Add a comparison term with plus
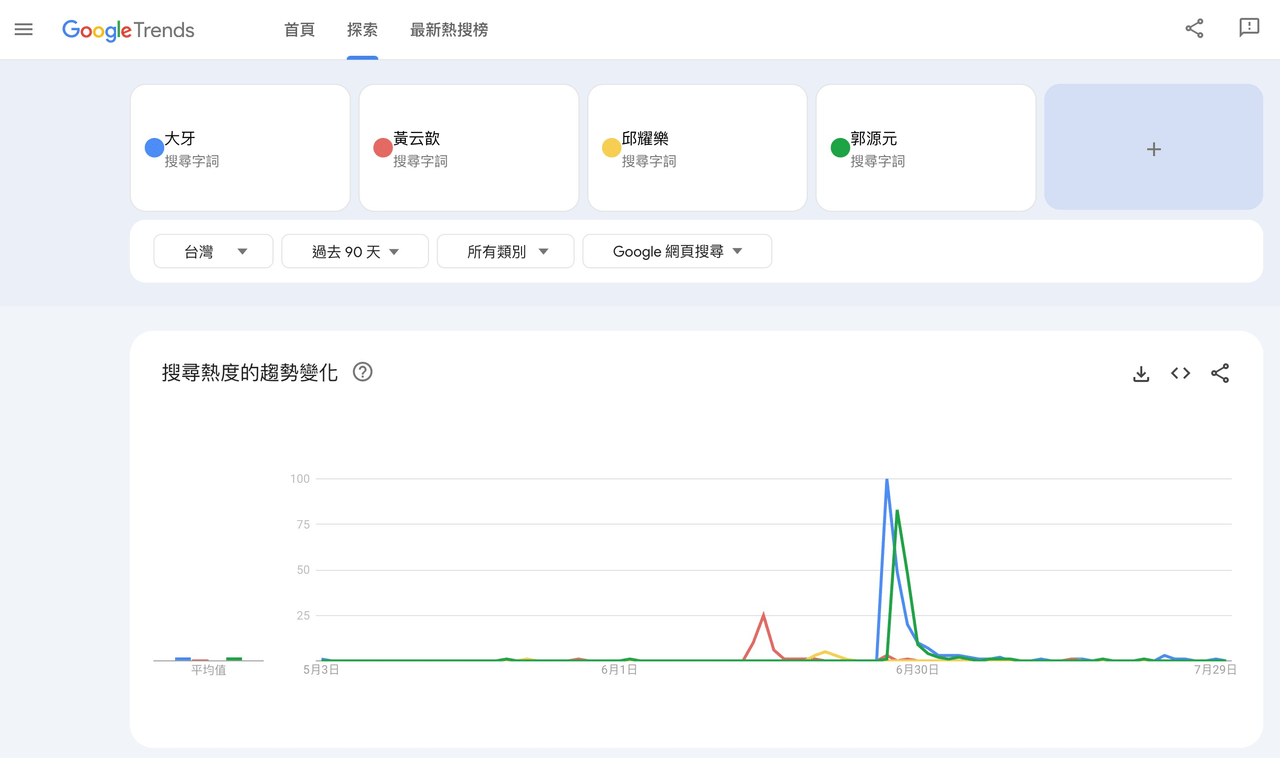The height and width of the screenshot is (758, 1280). coord(1154,148)
